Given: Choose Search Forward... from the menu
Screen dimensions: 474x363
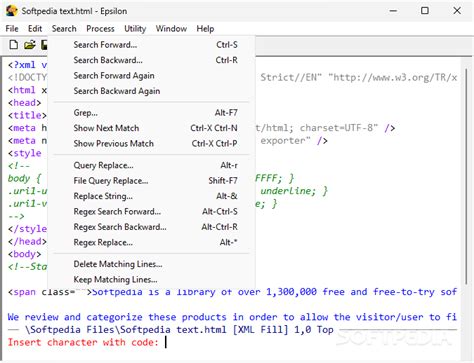Looking at the screenshot, I should [x=152, y=45].
